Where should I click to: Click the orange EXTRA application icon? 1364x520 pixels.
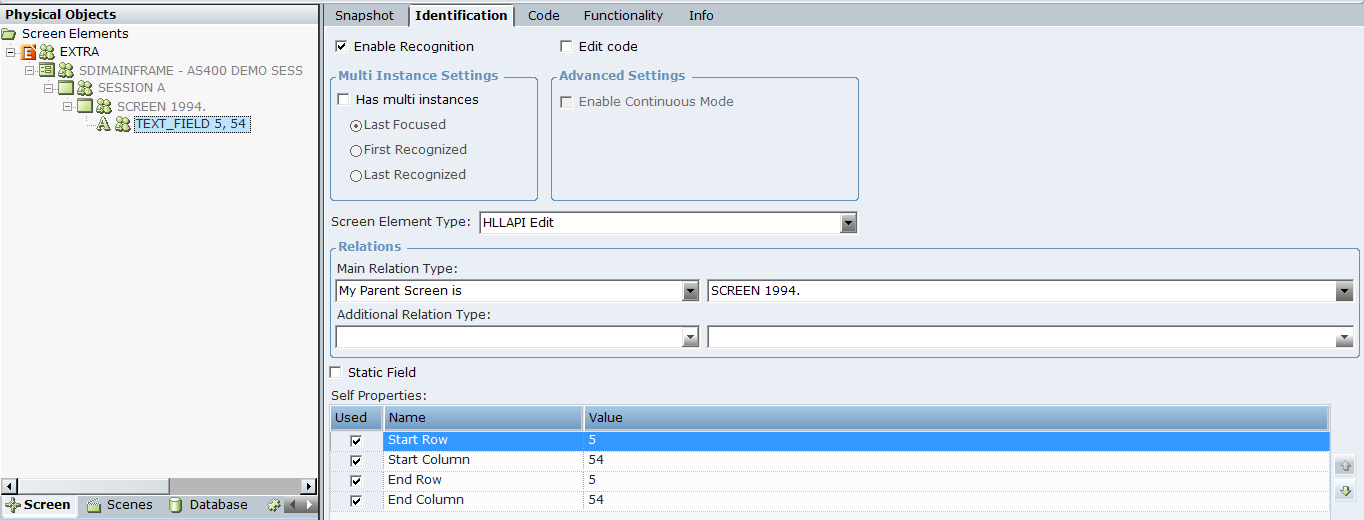28,52
